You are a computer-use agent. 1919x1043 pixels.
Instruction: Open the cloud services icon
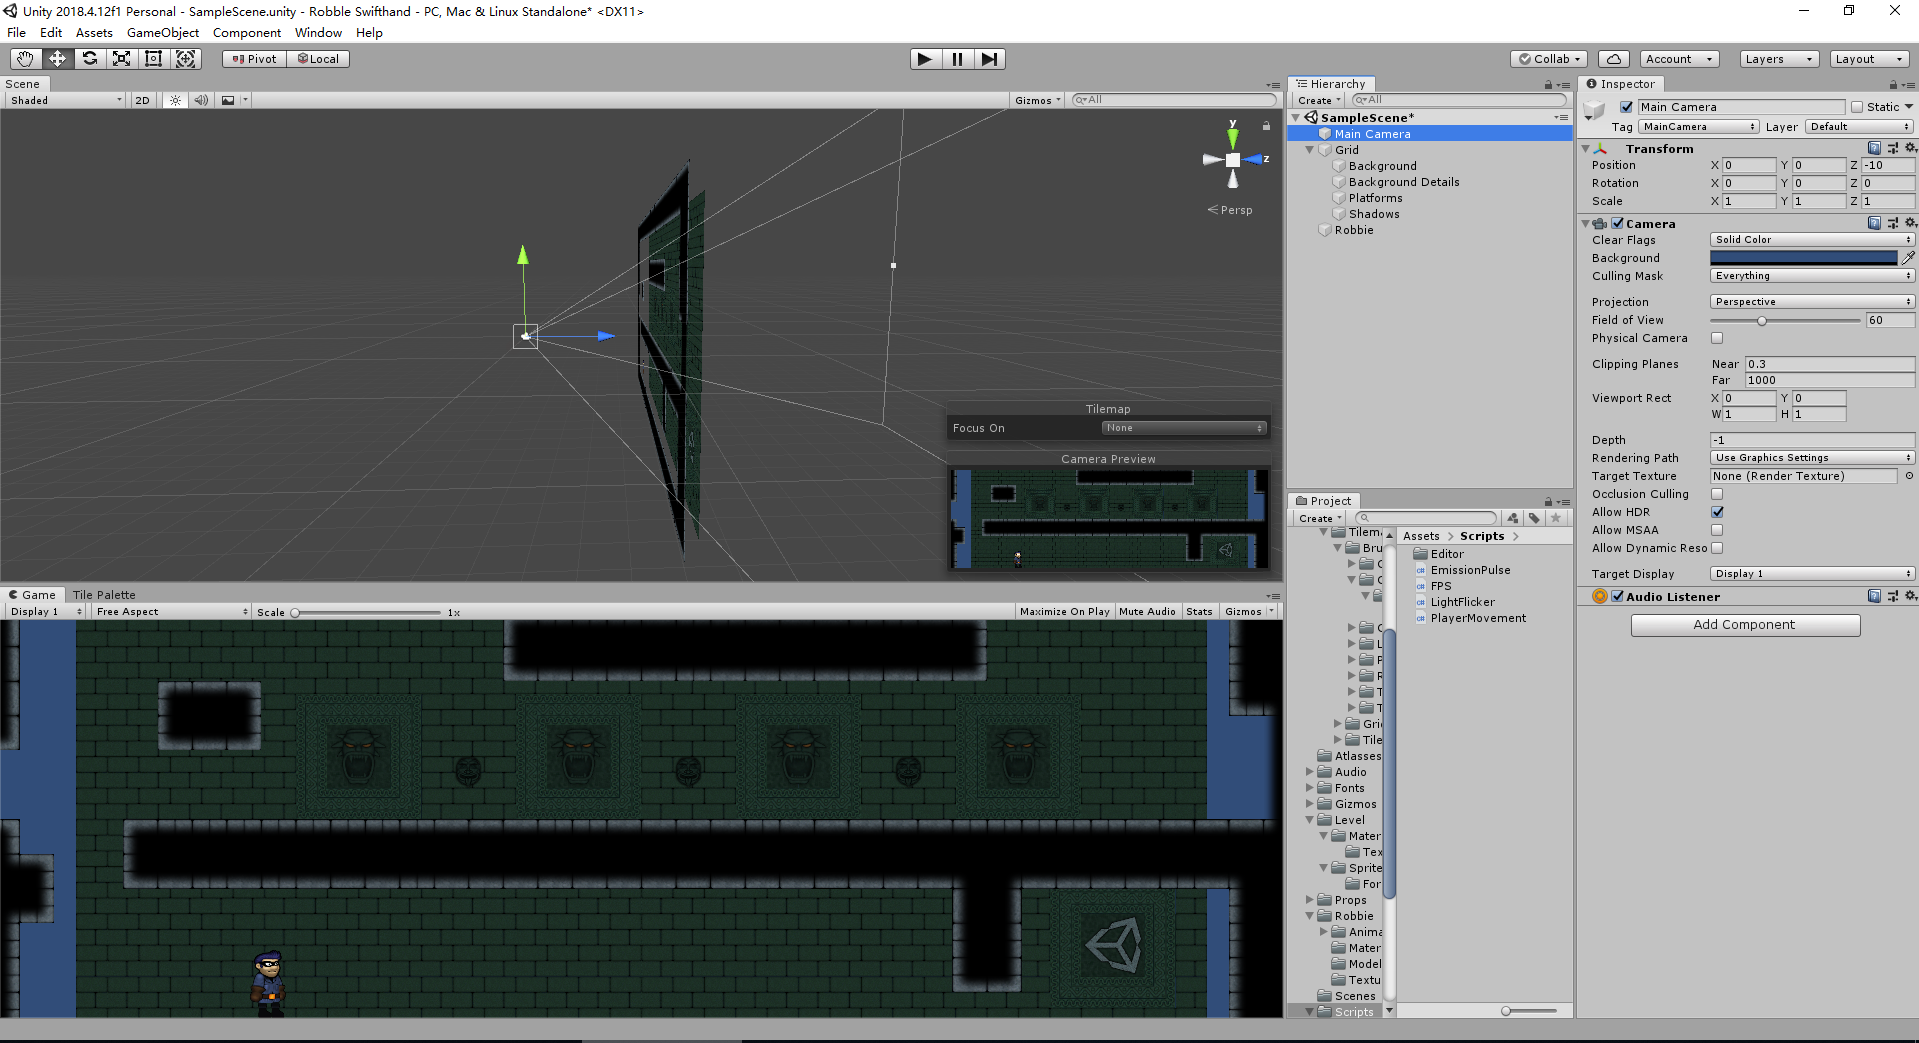coord(1613,59)
